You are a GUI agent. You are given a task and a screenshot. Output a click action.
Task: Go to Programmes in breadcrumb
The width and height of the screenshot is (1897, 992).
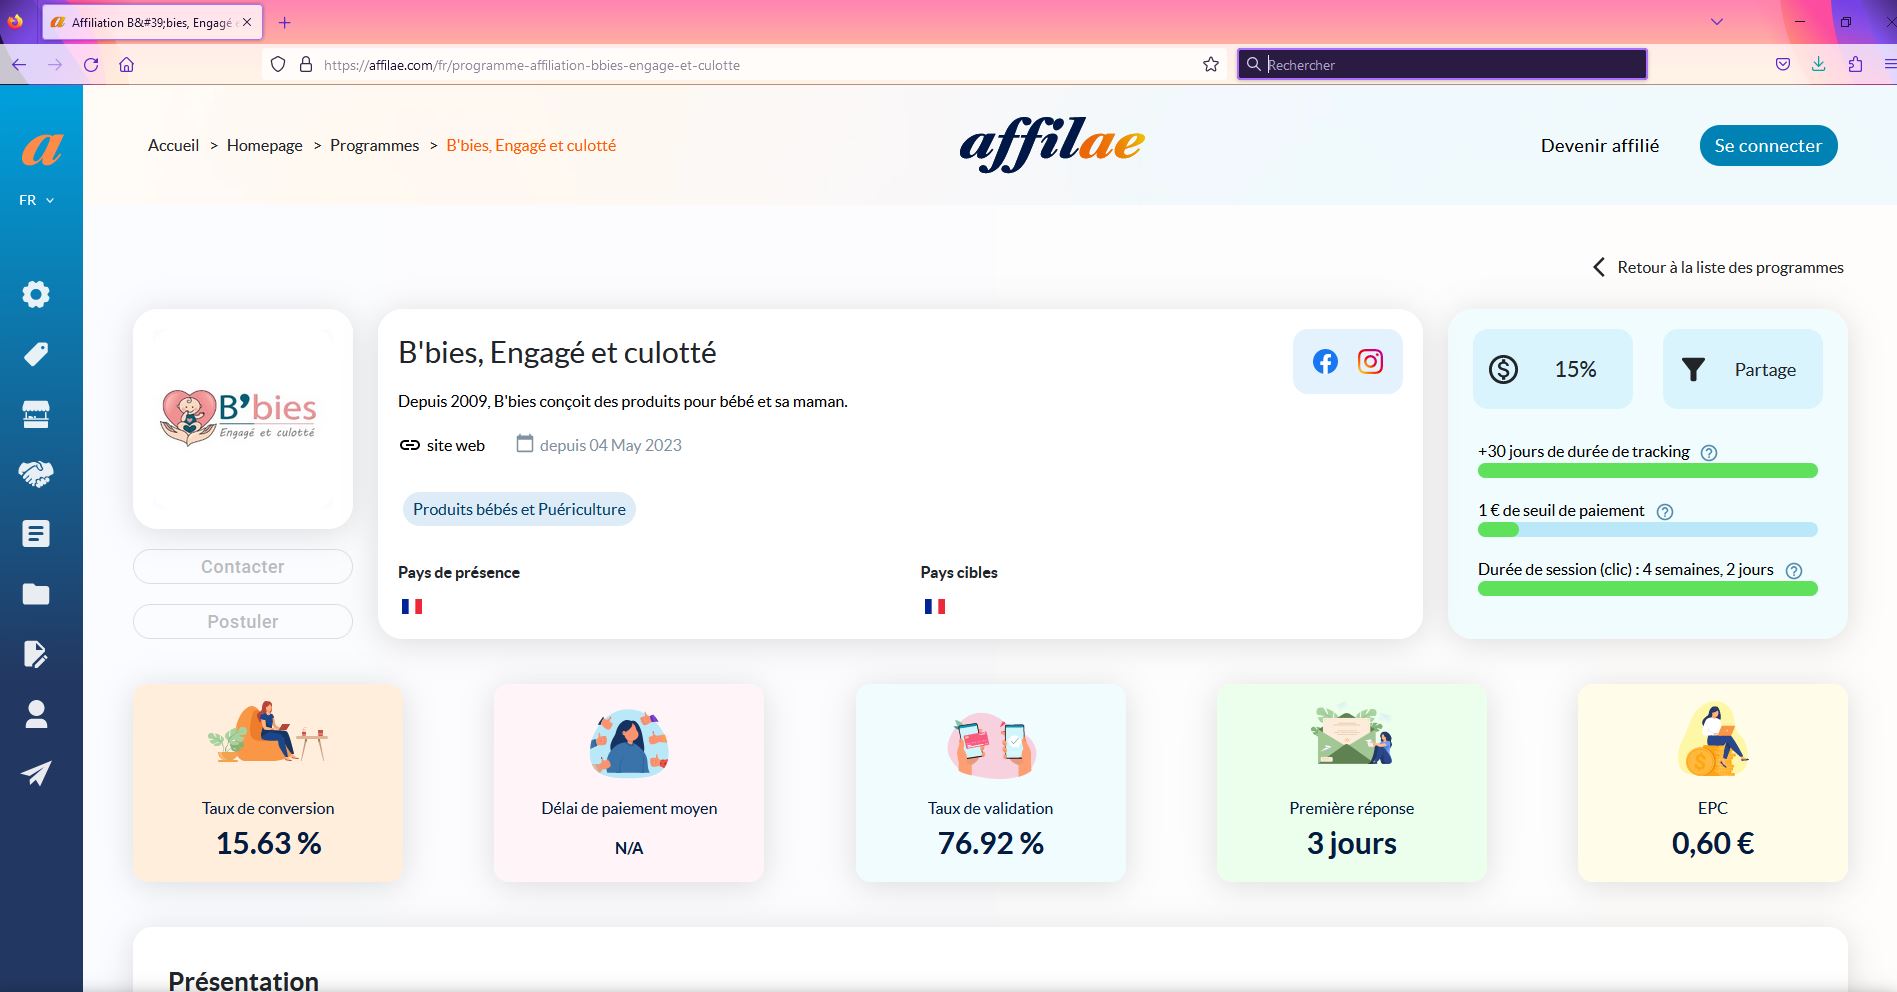[374, 145]
